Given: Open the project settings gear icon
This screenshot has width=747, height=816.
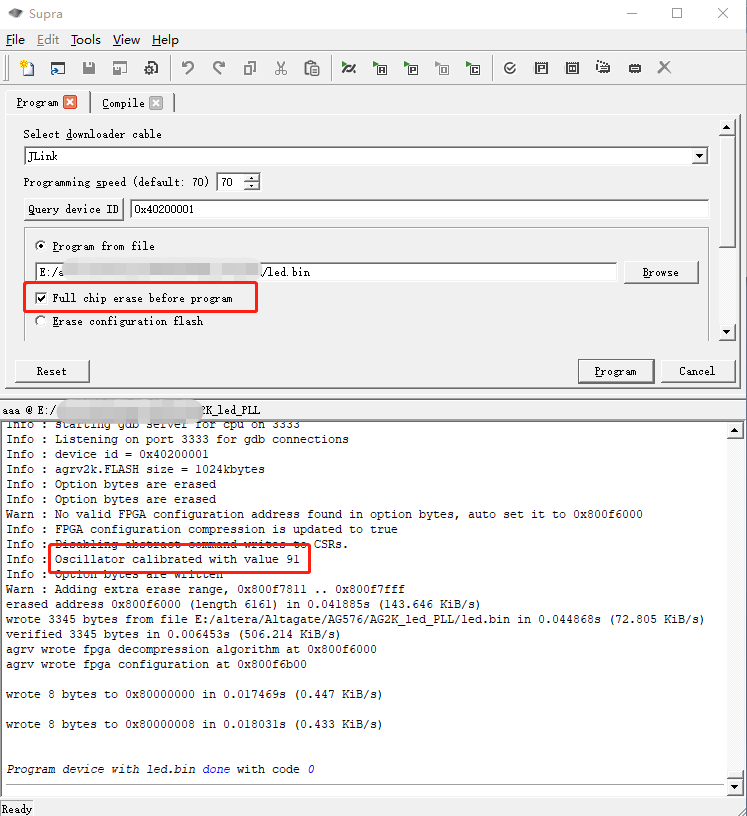Looking at the screenshot, I should pyautogui.click(x=151, y=68).
